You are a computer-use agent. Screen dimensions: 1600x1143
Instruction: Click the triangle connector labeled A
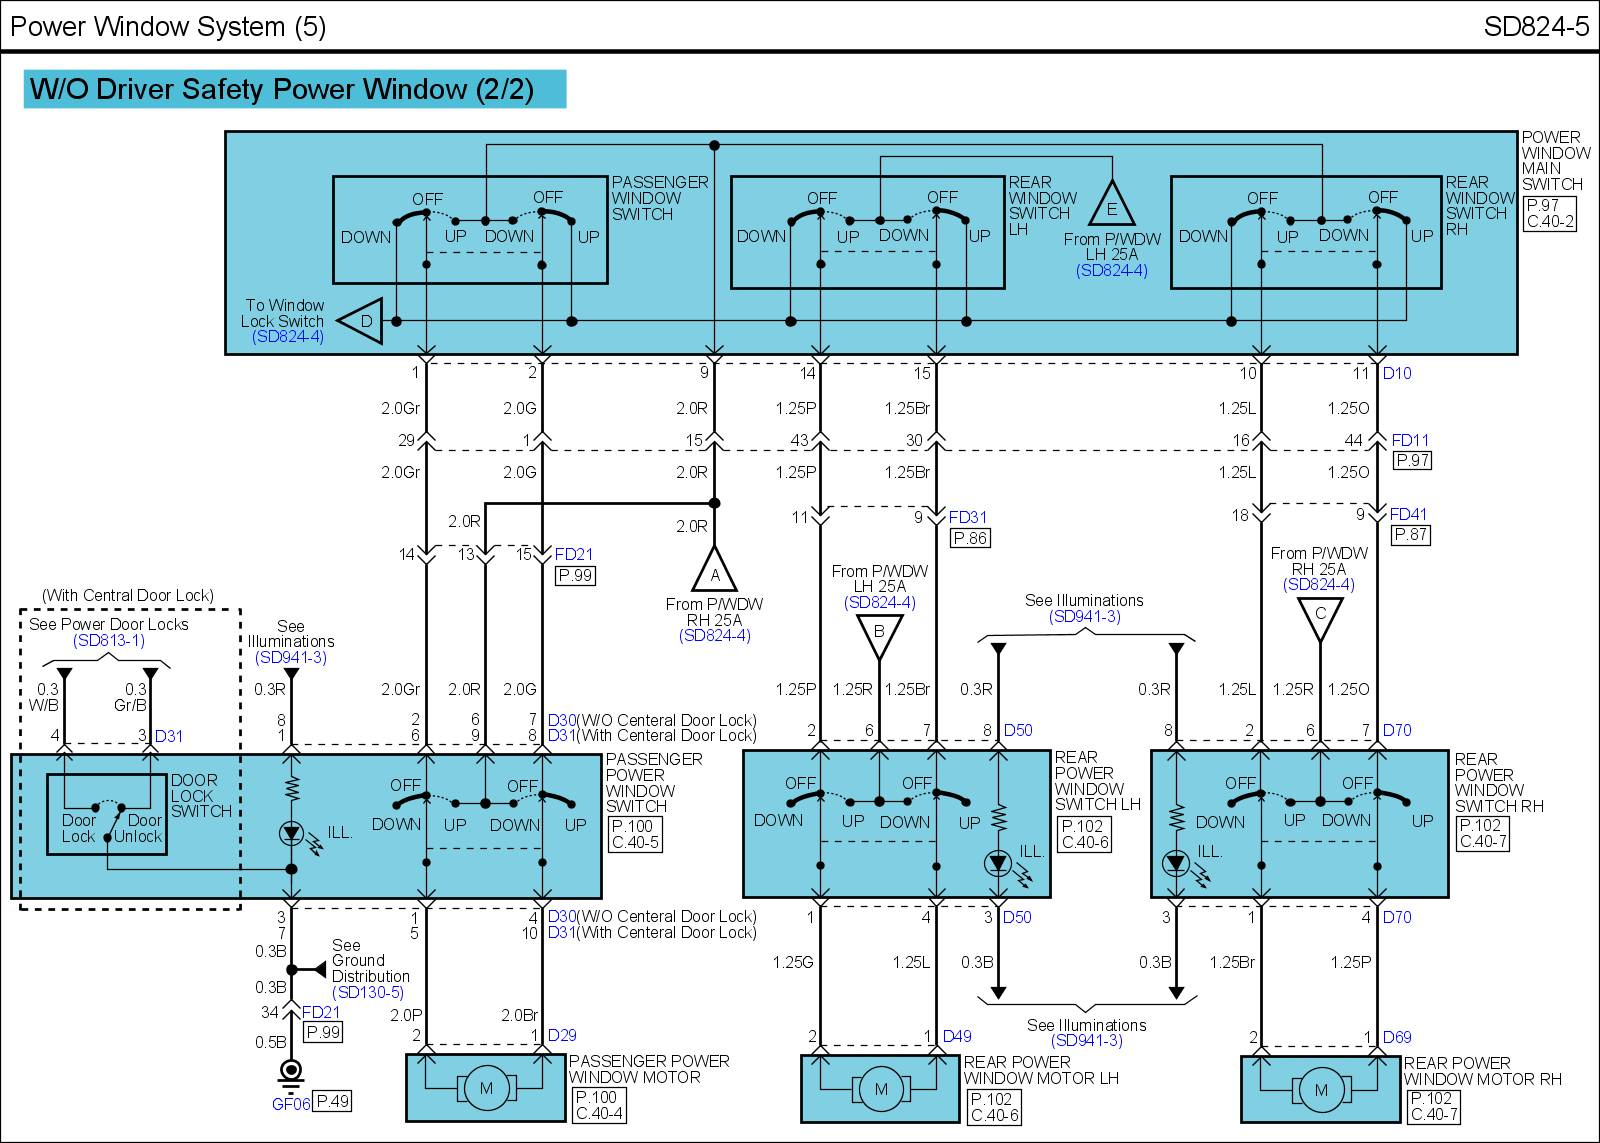click(x=714, y=572)
